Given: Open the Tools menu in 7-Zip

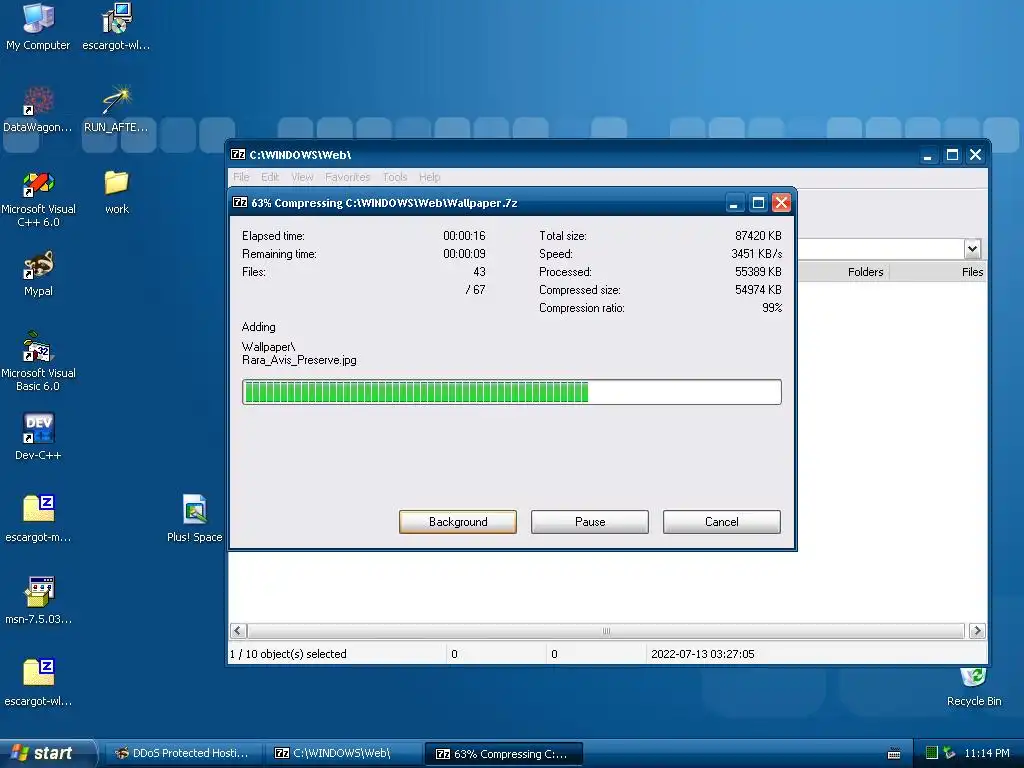Looking at the screenshot, I should (x=394, y=177).
